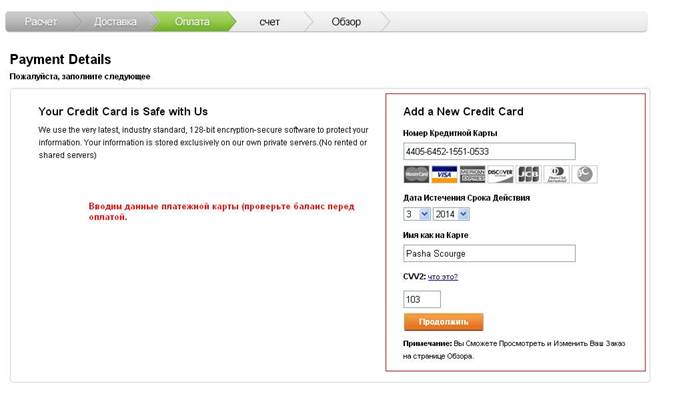The width and height of the screenshot is (699, 412).
Task: Choose the Visa card logo
Action: (444, 174)
